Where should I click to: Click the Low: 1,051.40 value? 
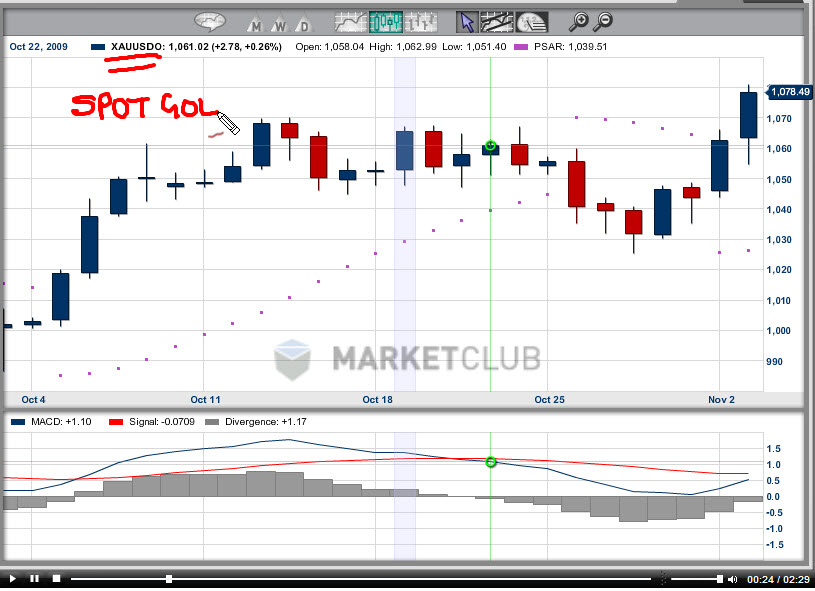click(x=474, y=47)
